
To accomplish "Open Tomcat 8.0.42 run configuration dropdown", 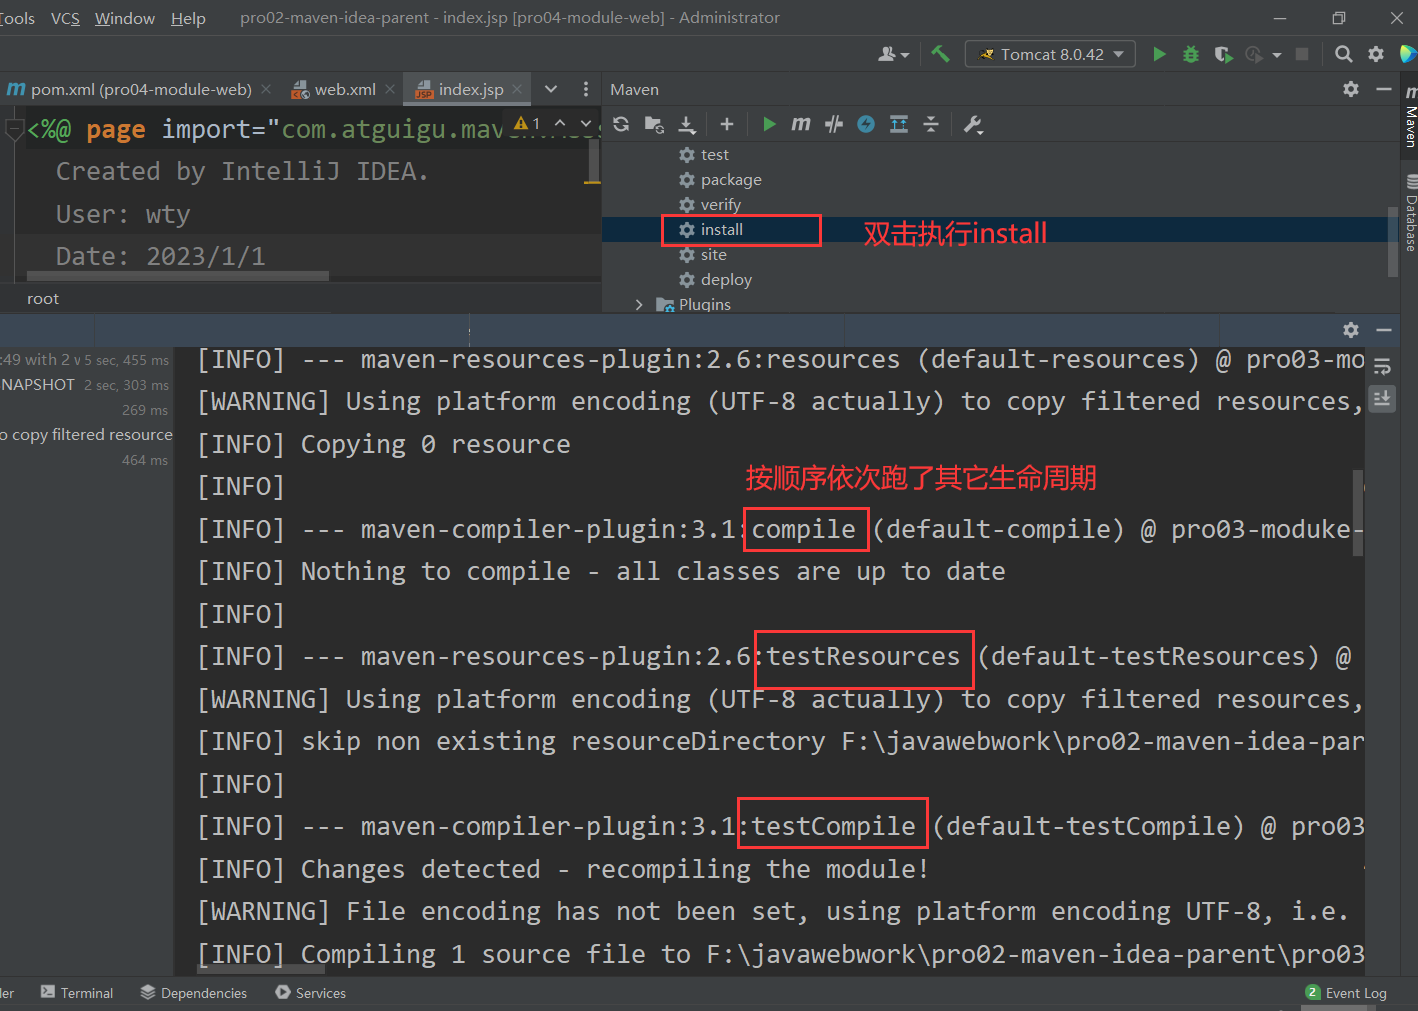I will pos(1050,54).
